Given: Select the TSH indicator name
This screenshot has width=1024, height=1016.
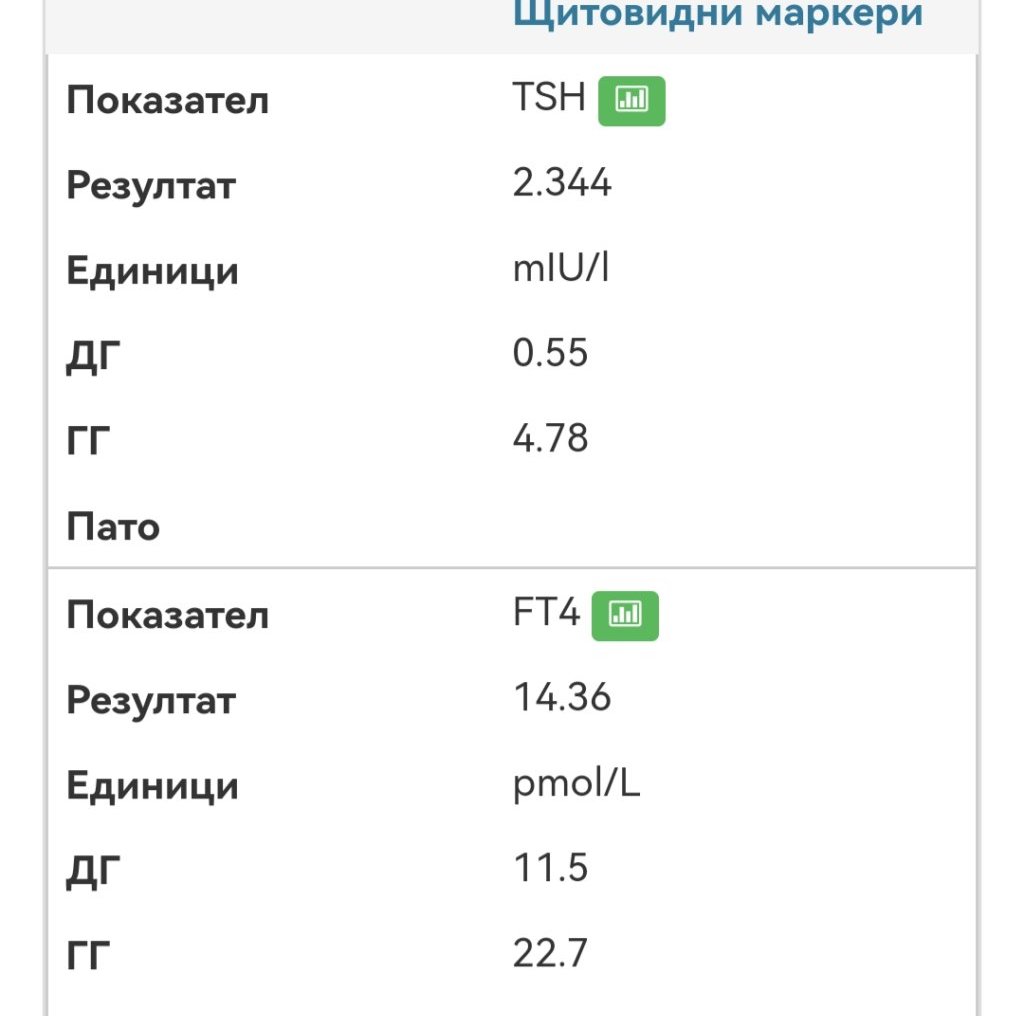Looking at the screenshot, I should point(549,98).
